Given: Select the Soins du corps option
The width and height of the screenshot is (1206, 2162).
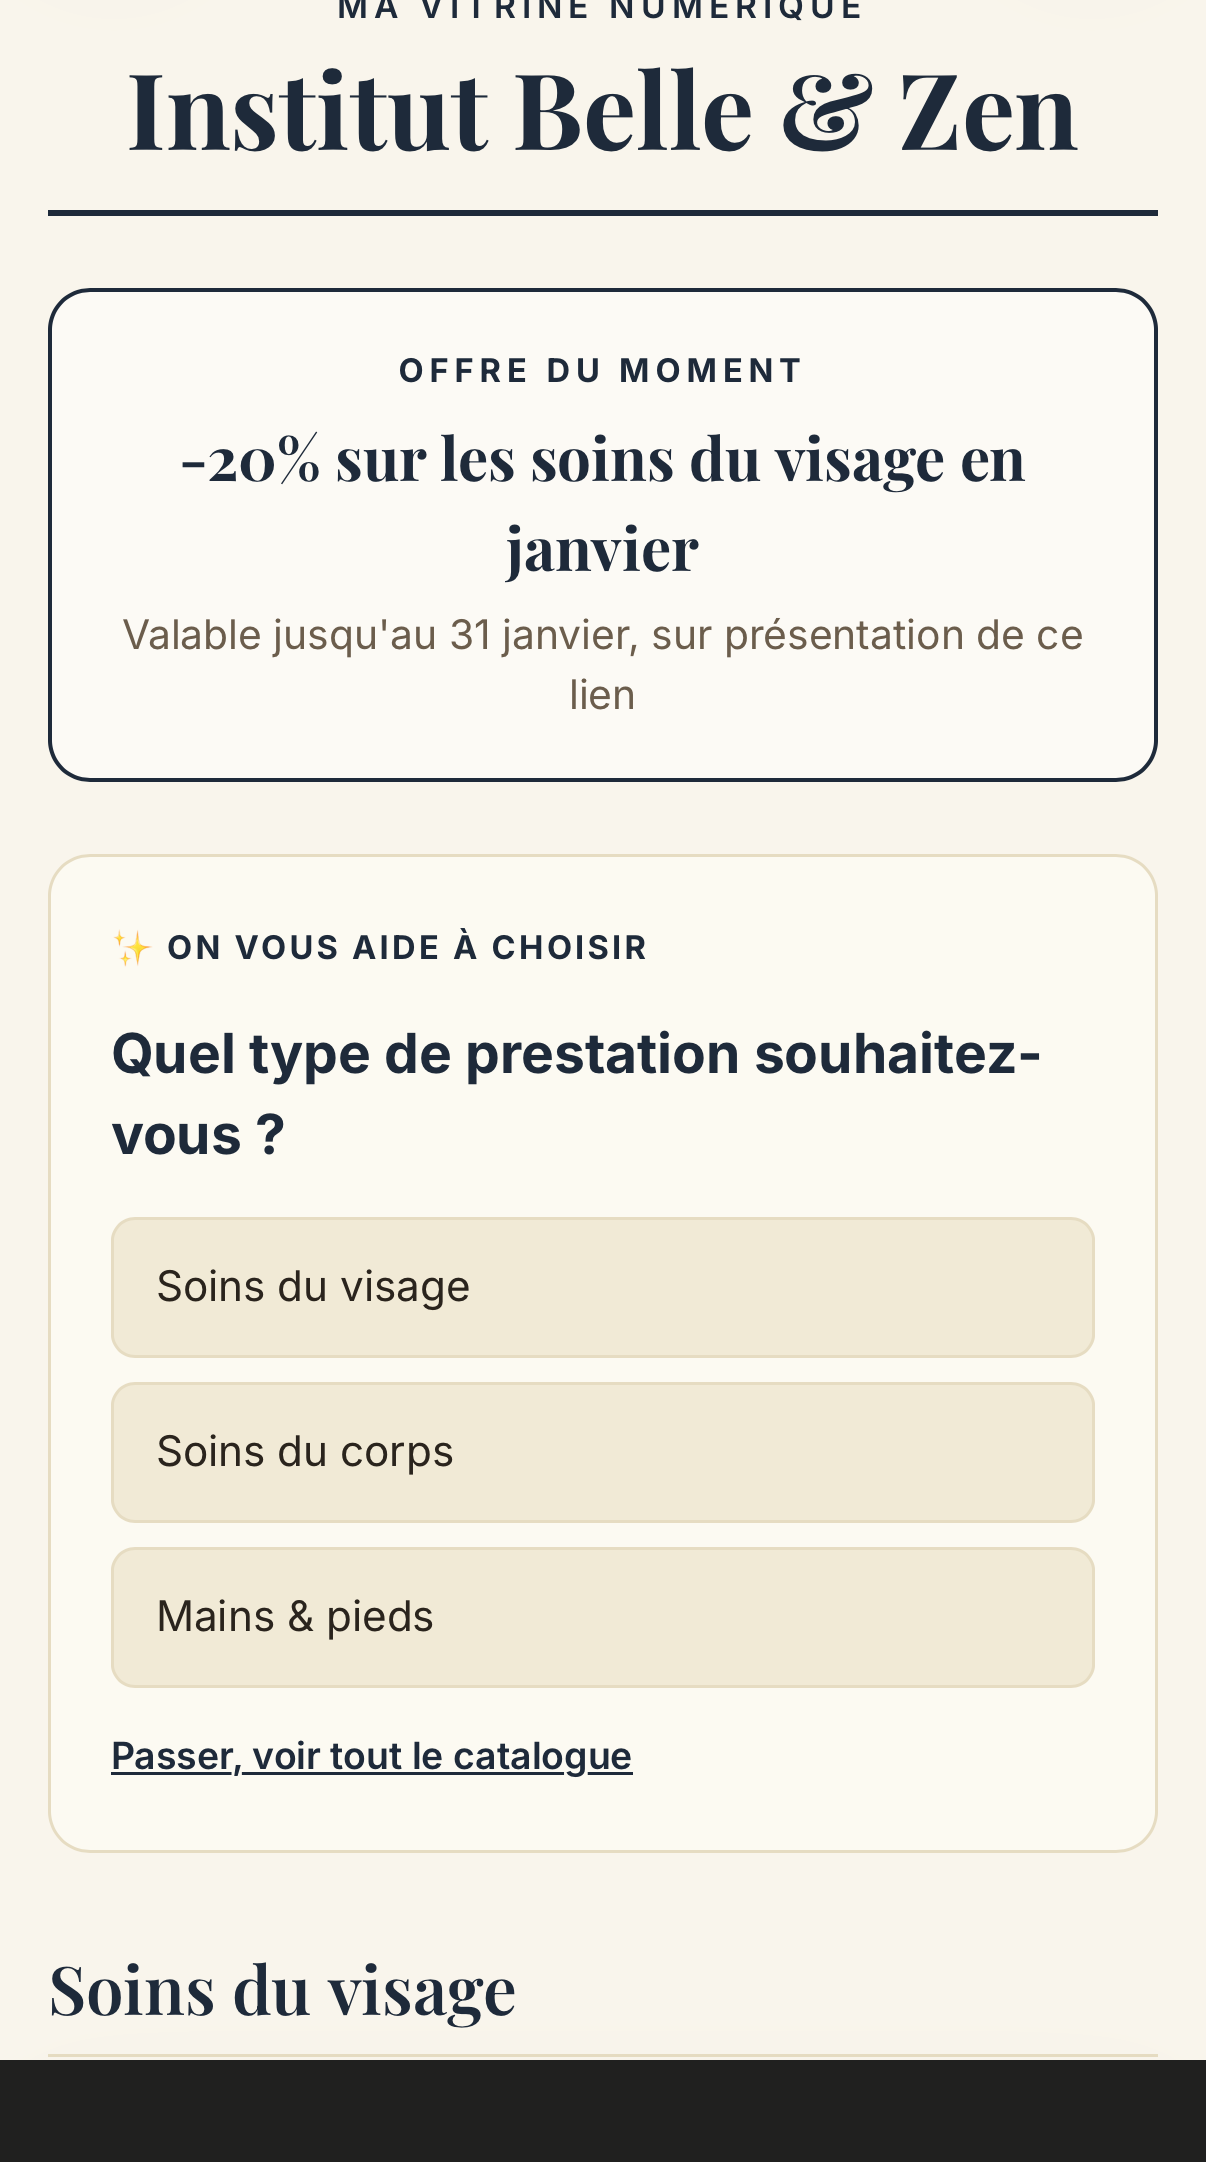Looking at the screenshot, I should (x=603, y=1452).
